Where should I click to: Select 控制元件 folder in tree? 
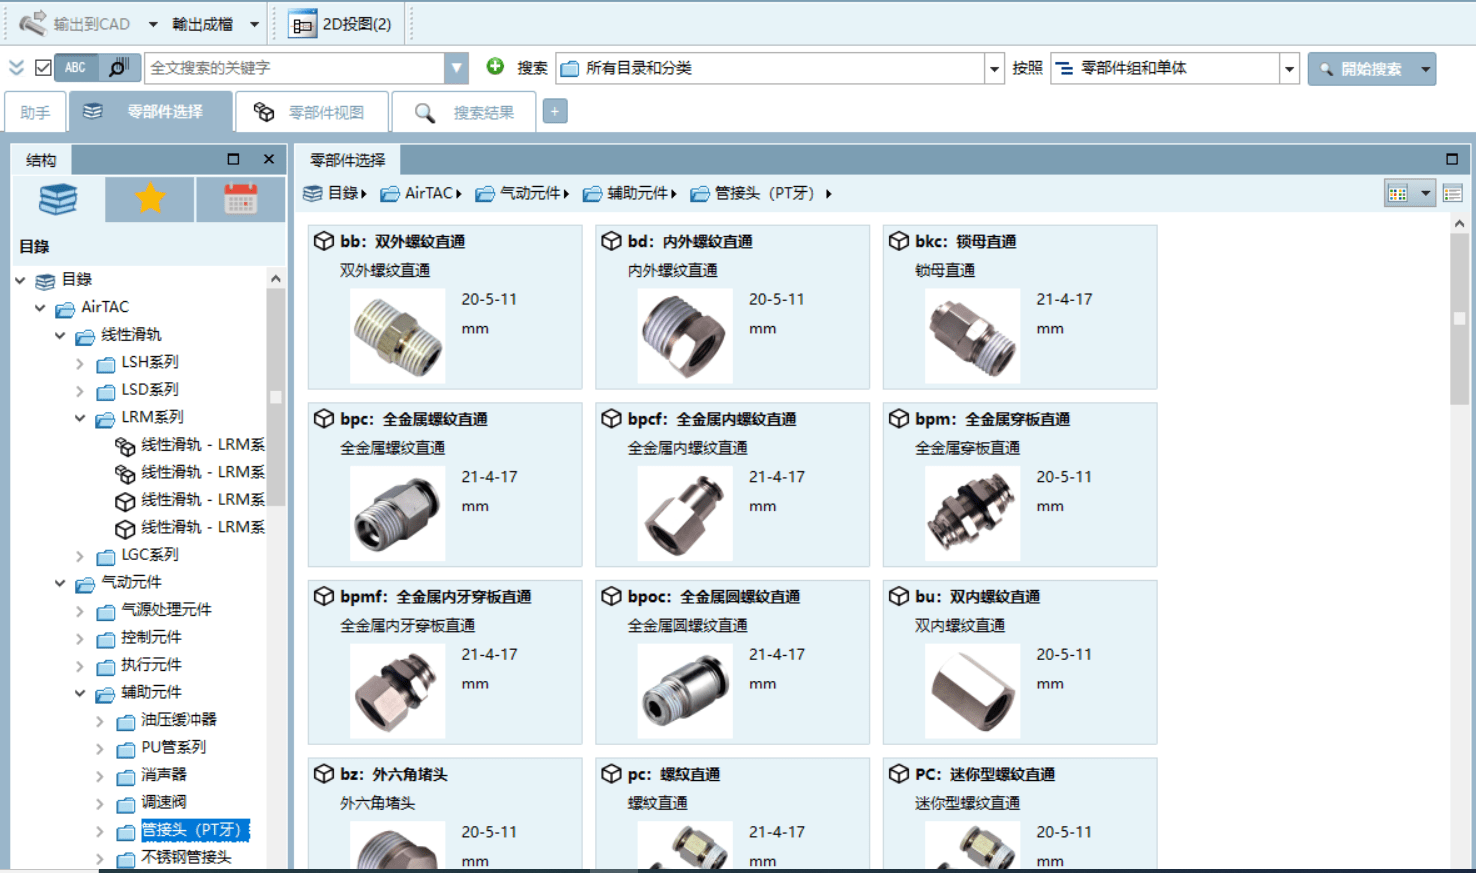click(x=151, y=638)
